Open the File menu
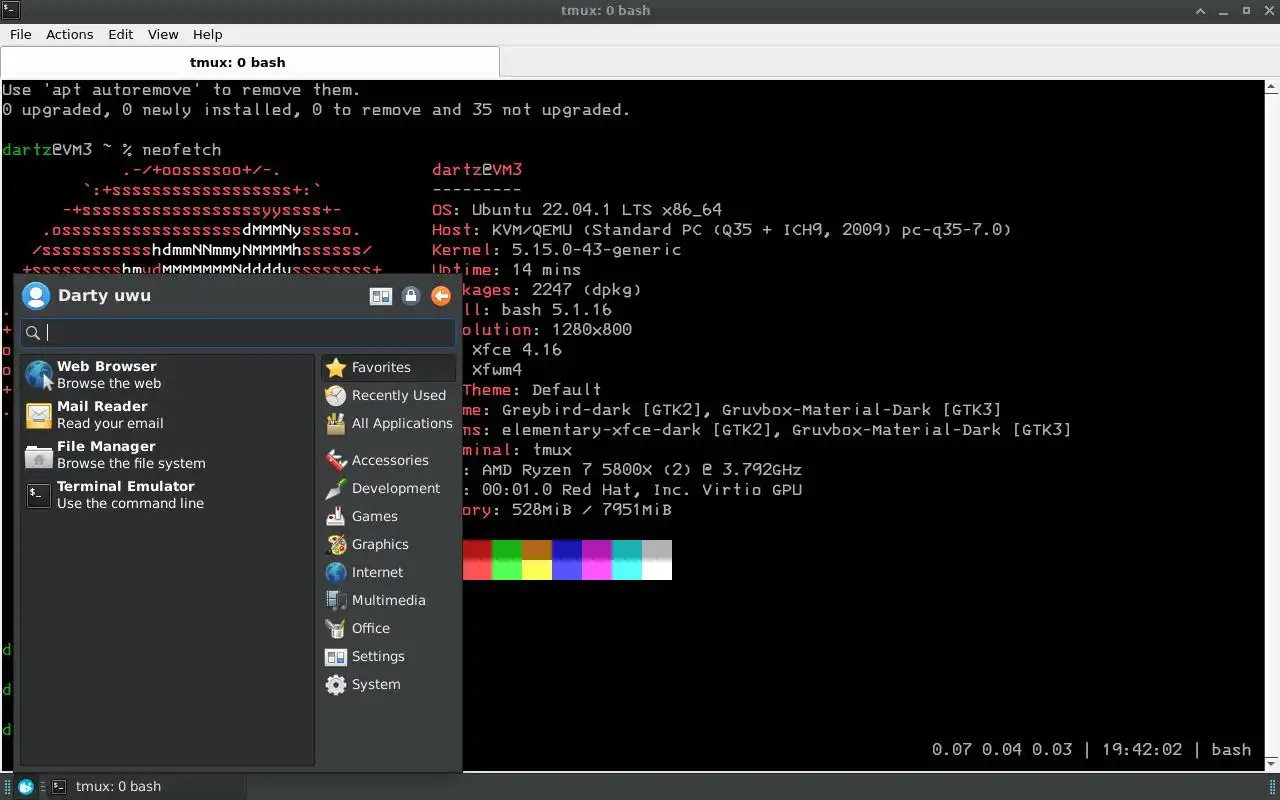 point(21,34)
